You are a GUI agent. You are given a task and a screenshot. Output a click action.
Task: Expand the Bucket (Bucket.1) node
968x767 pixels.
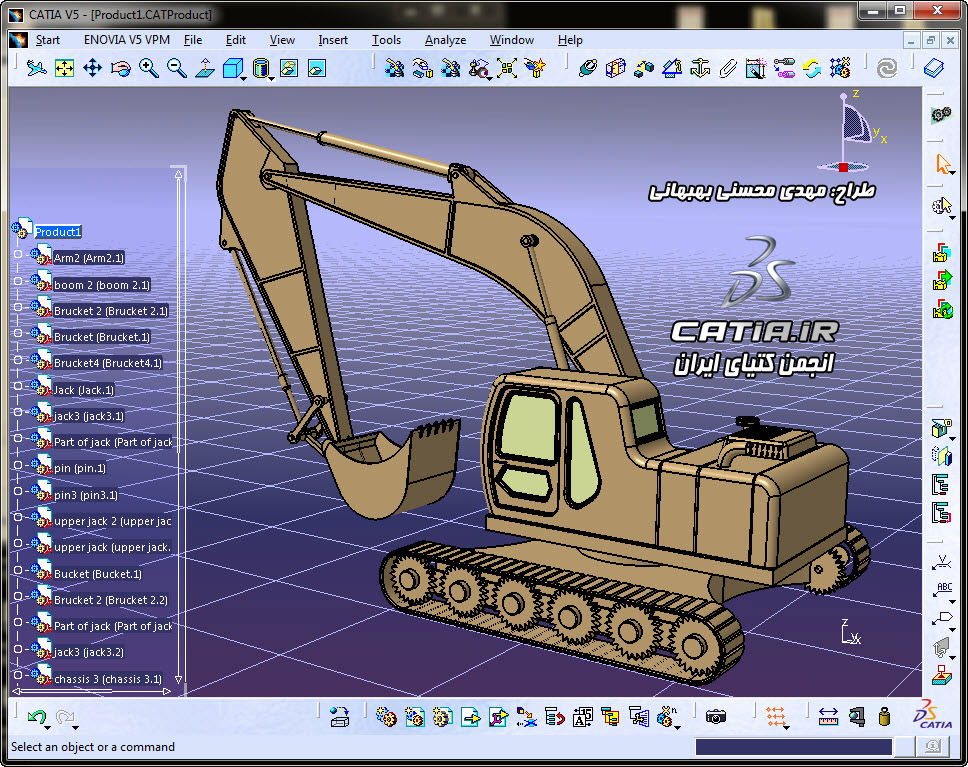(18, 570)
